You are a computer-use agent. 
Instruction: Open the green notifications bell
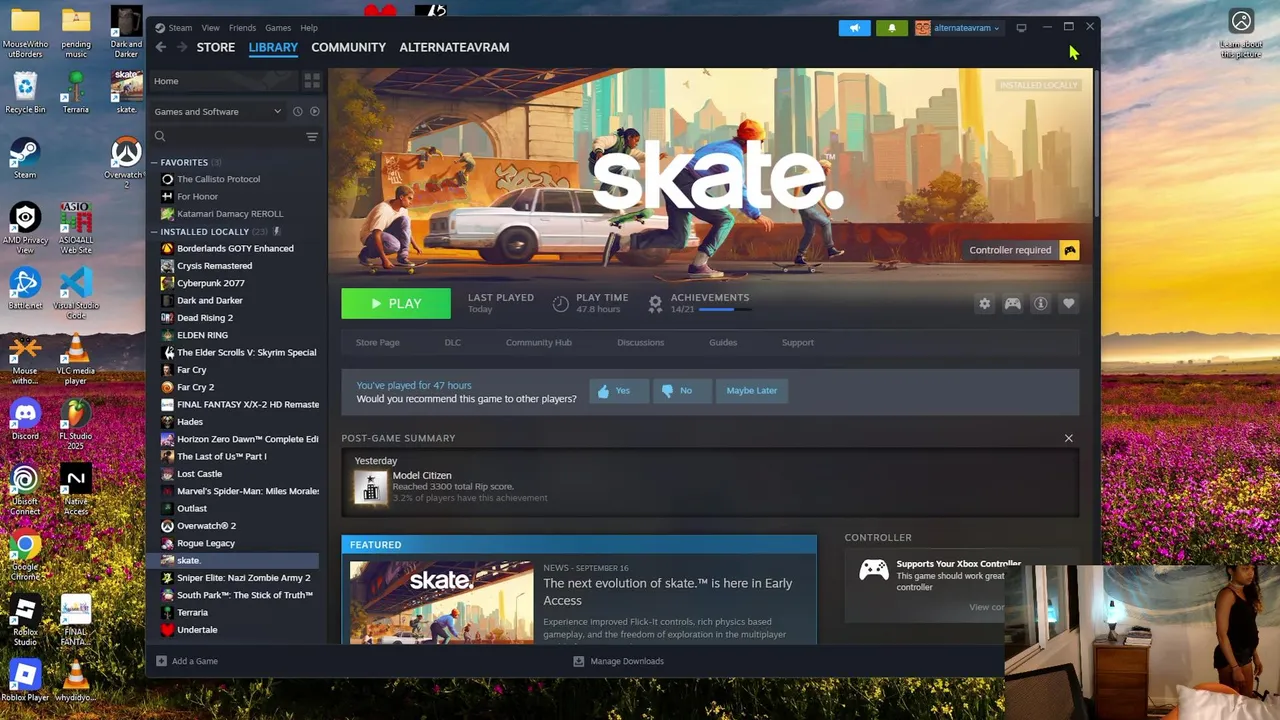(892, 28)
